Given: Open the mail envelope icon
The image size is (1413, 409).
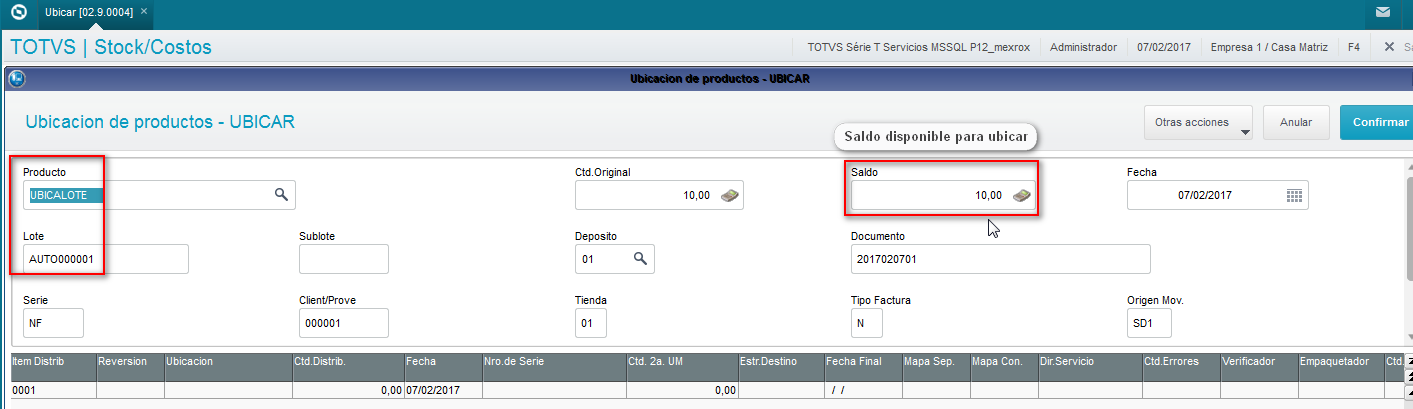Looking at the screenshot, I should [1383, 13].
